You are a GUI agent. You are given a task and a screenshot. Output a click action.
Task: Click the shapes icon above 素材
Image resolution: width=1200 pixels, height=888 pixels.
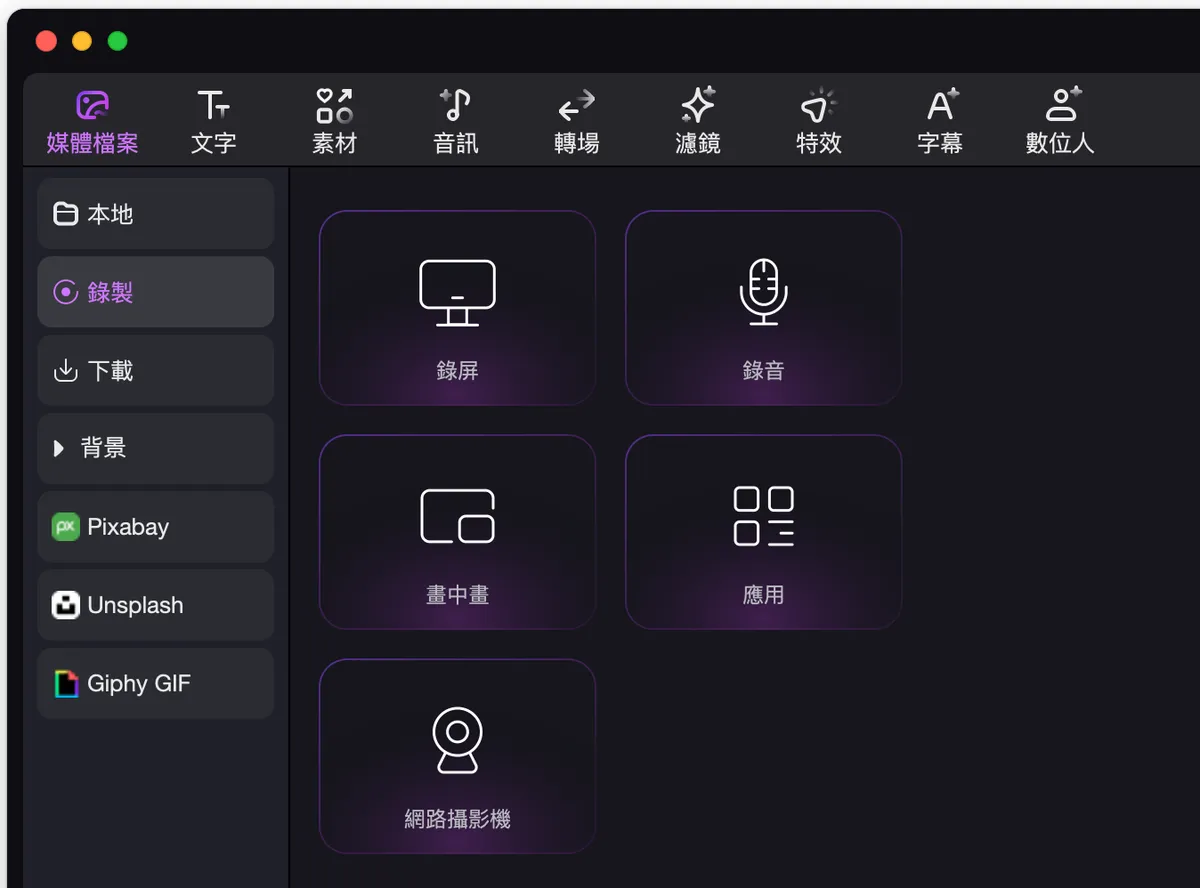(x=334, y=105)
